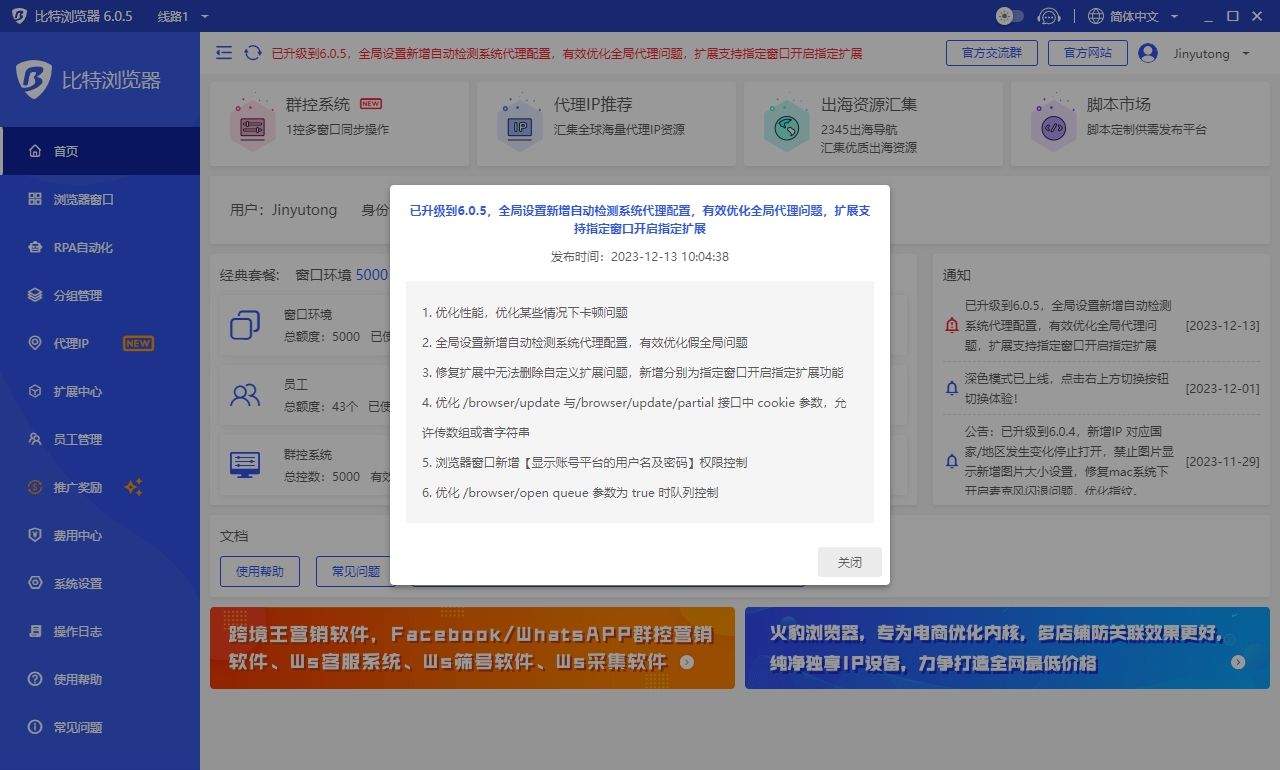The height and width of the screenshot is (770, 1280).
Task: Toggle the dark mode switch
Action: (x=1010, y=16)
